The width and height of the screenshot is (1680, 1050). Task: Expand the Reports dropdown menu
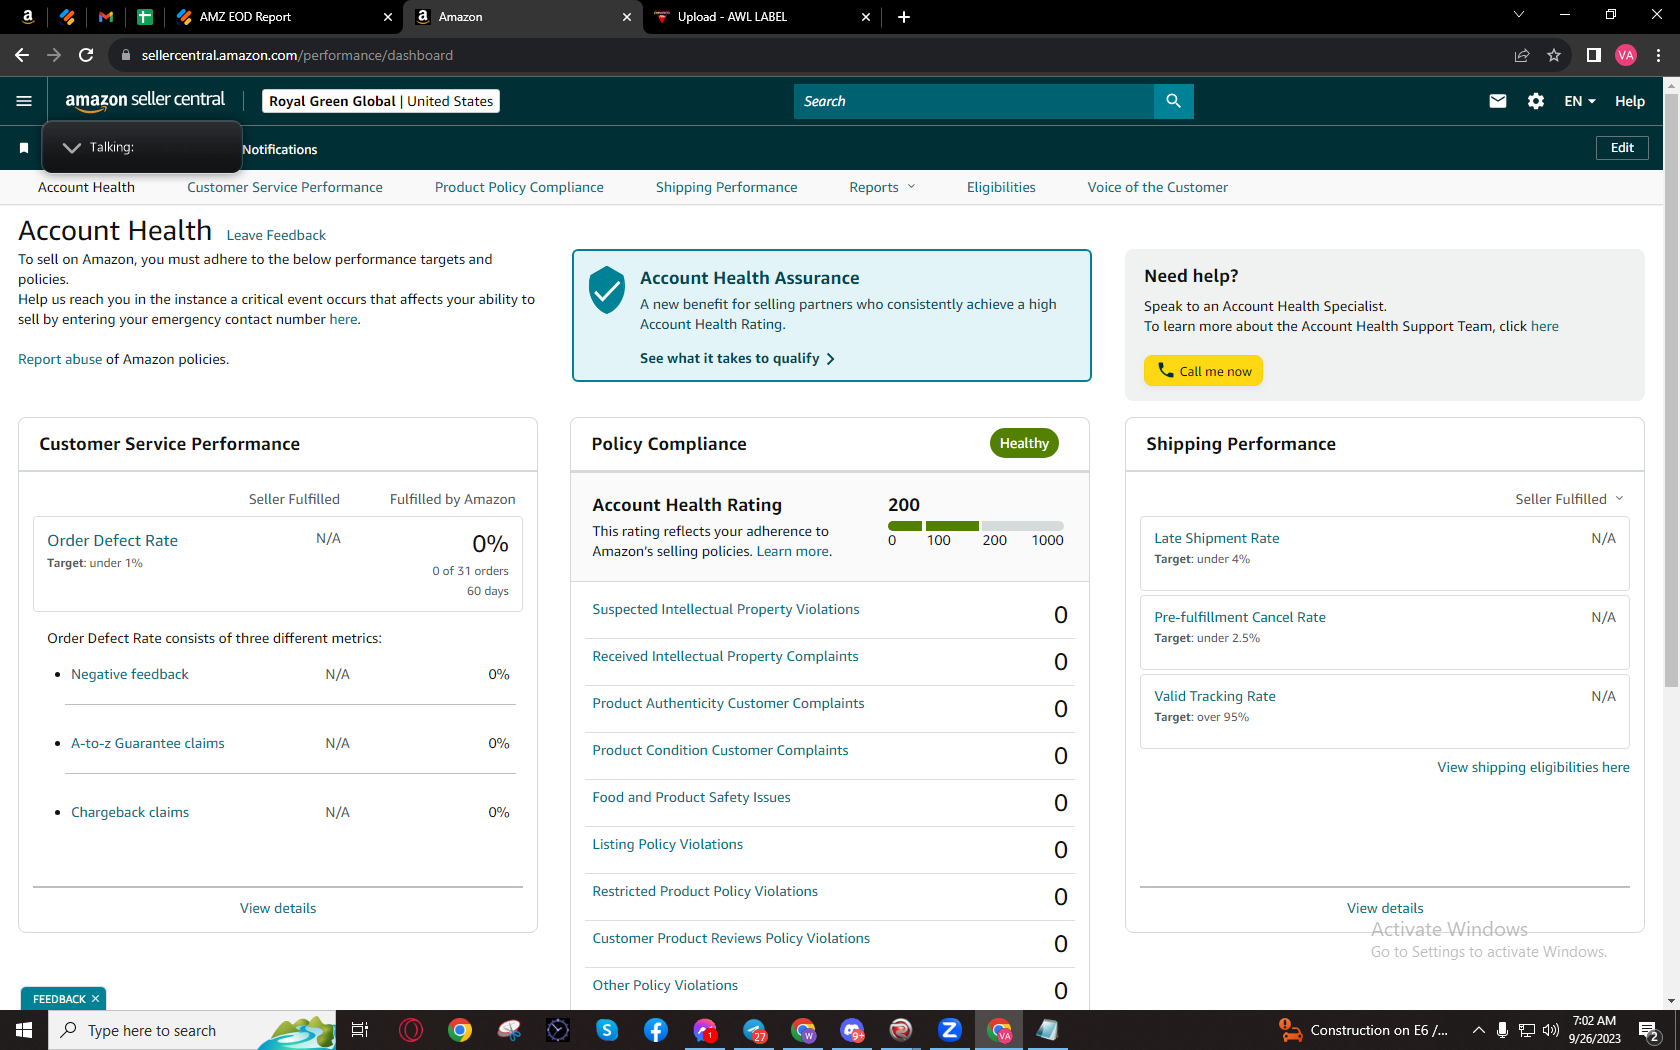tap(882, 187)
